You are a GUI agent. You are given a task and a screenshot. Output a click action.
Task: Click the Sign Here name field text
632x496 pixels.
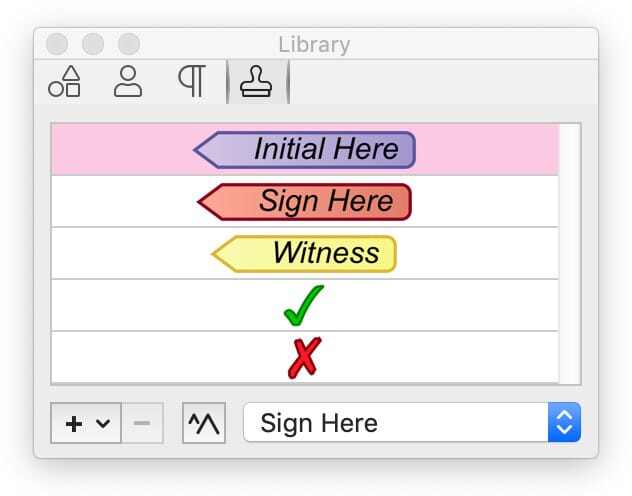pyautogui.click(x=319, y=423)
